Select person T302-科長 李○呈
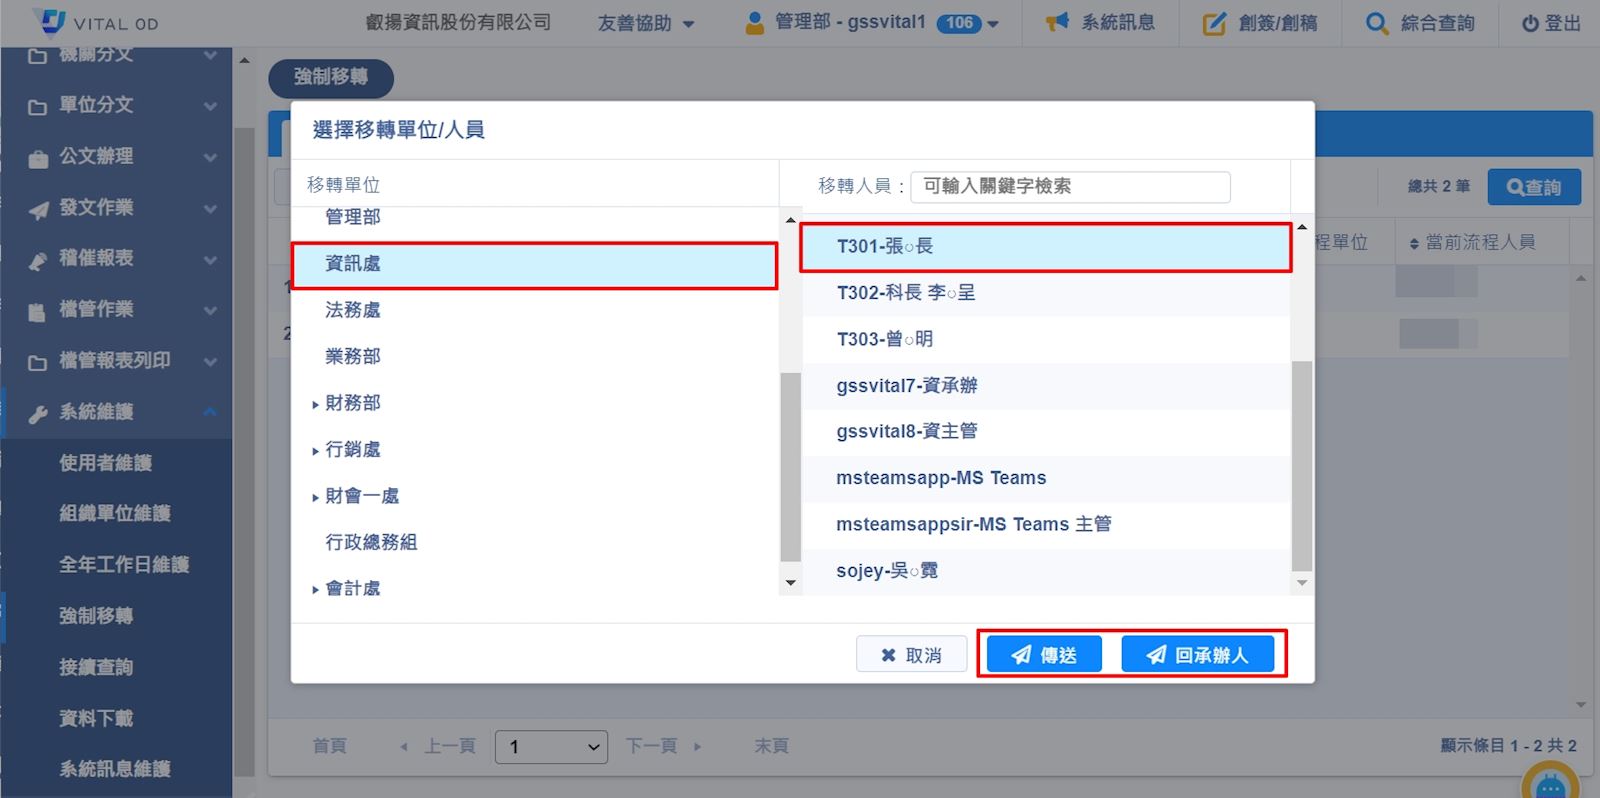The width and height of the screenshot is (1600, 798). pyautogui.click(x=905, y=293)
